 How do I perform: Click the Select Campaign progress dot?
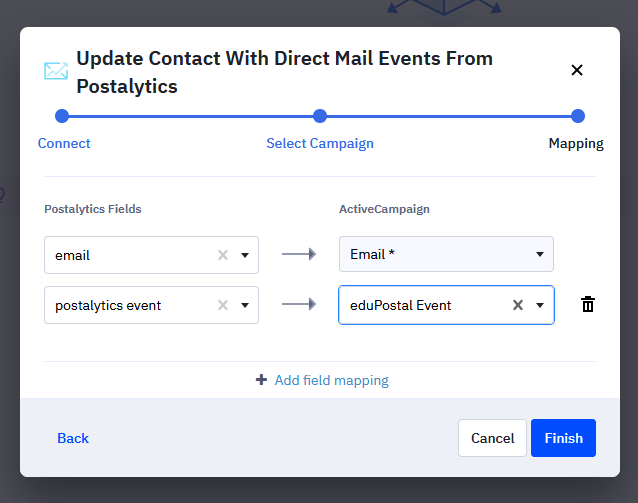tap(320, 116)
